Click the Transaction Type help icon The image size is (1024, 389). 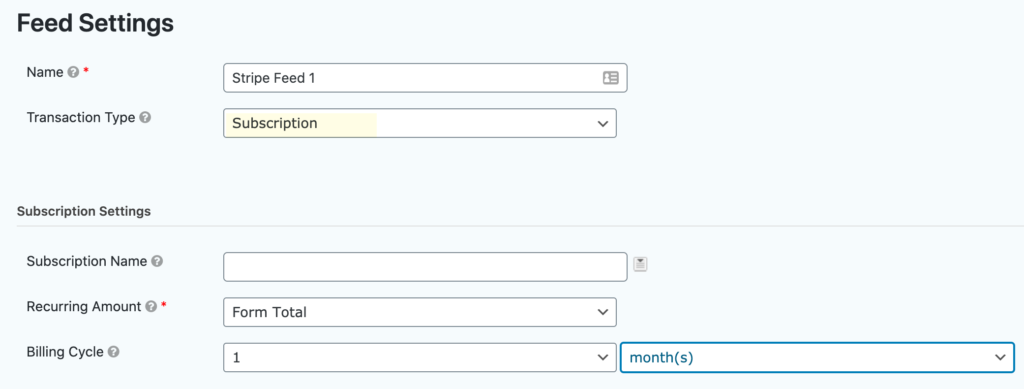click(145, 118)
